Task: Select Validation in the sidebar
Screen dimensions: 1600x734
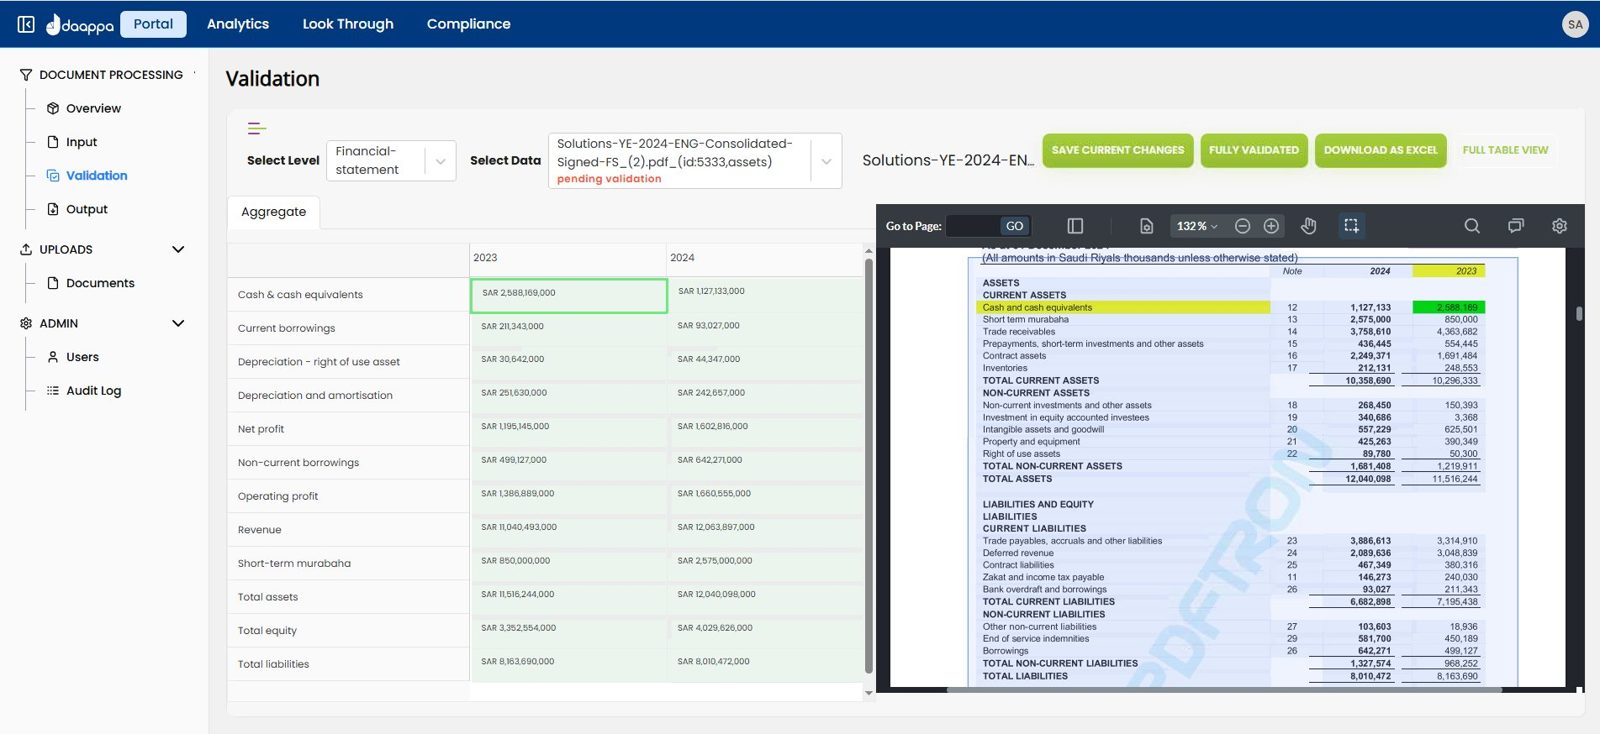Action: click(96, 175)
